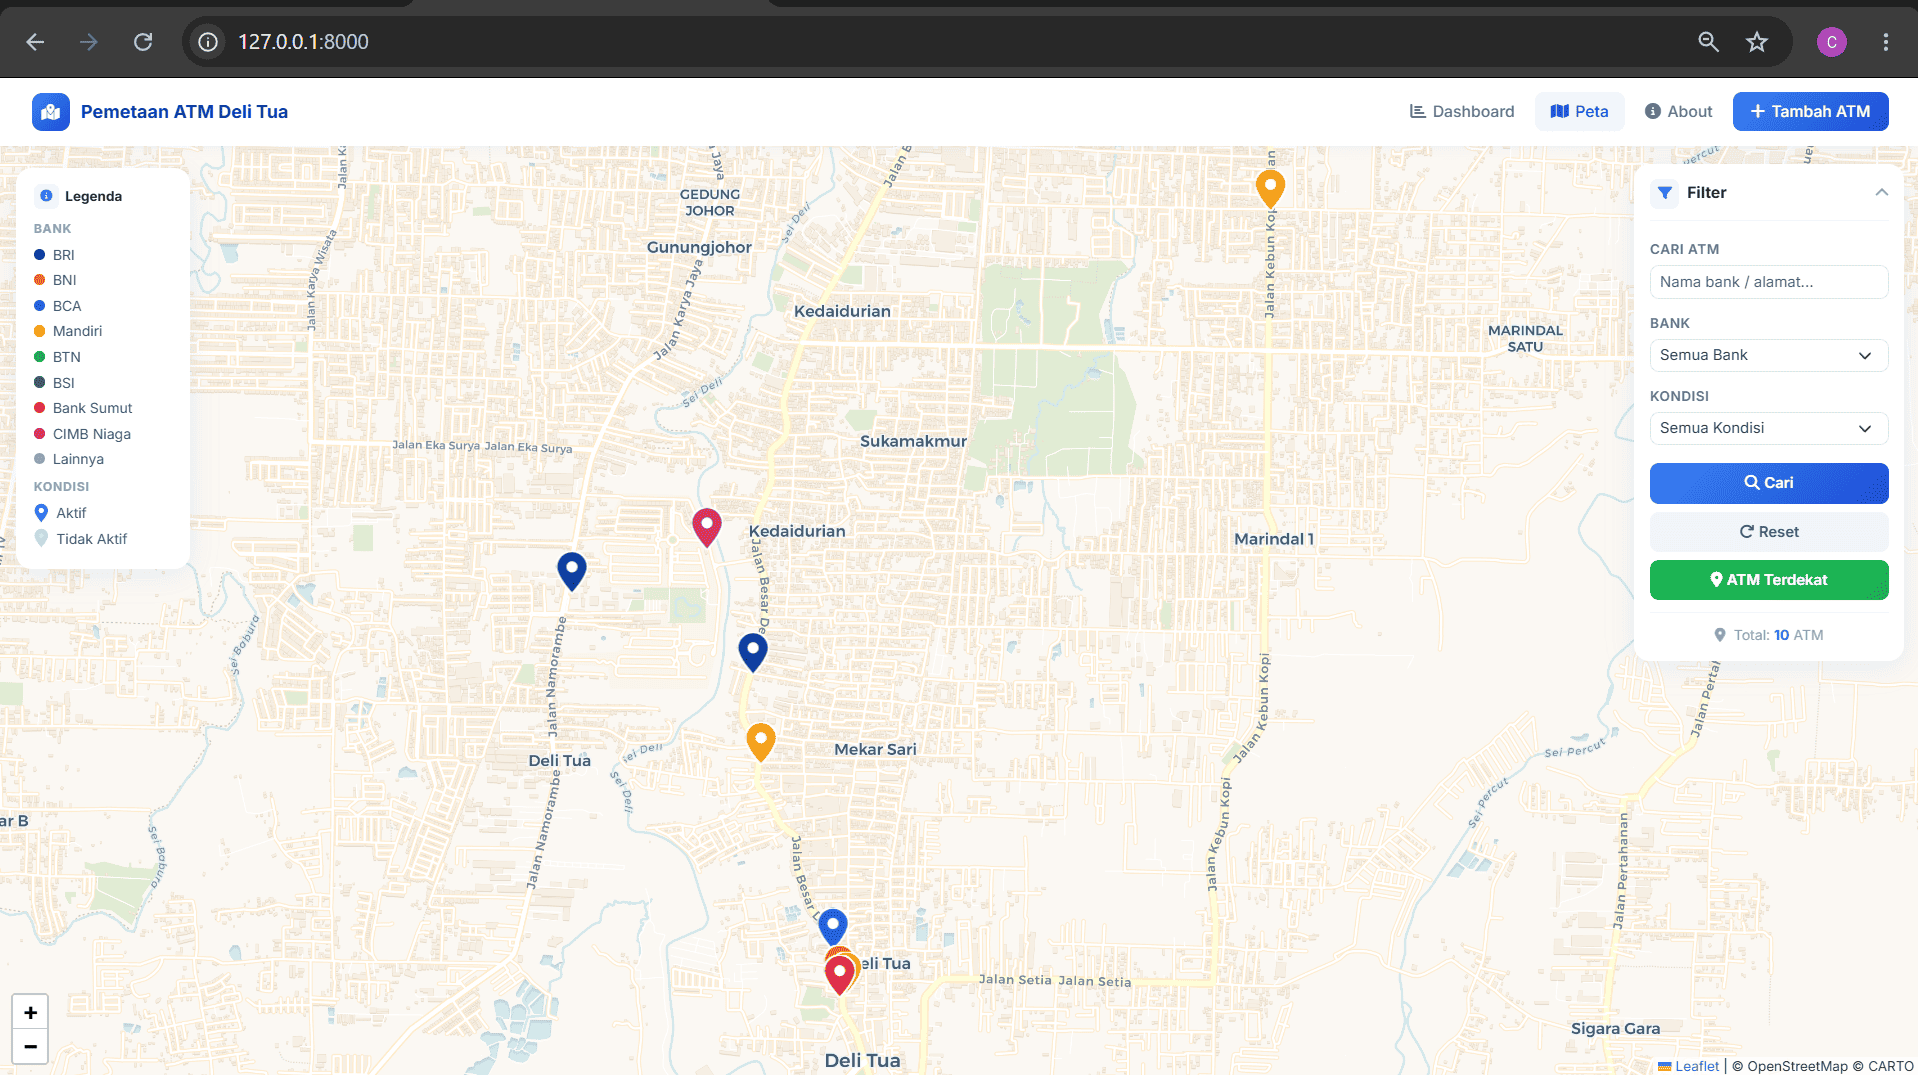Go back with browser back arrow
Image resolution: width=1918 pixels, height=1075 pixels.
pyautogui.click(x=35, y=42)
